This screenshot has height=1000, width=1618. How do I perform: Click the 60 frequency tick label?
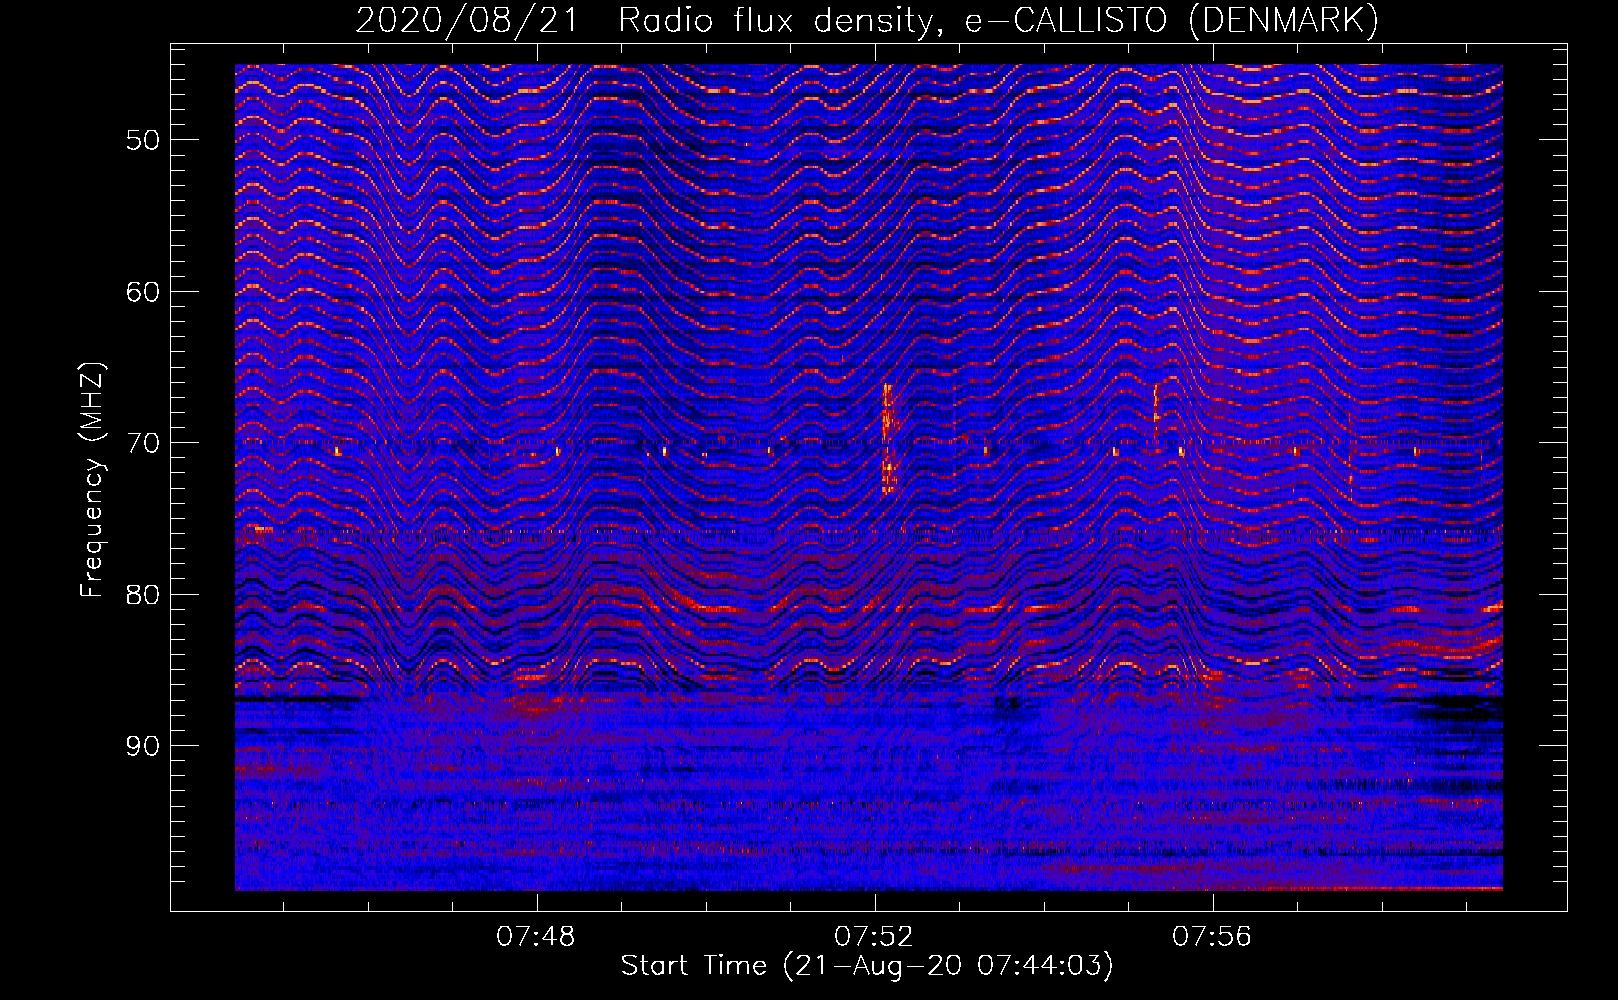[143, 292]
